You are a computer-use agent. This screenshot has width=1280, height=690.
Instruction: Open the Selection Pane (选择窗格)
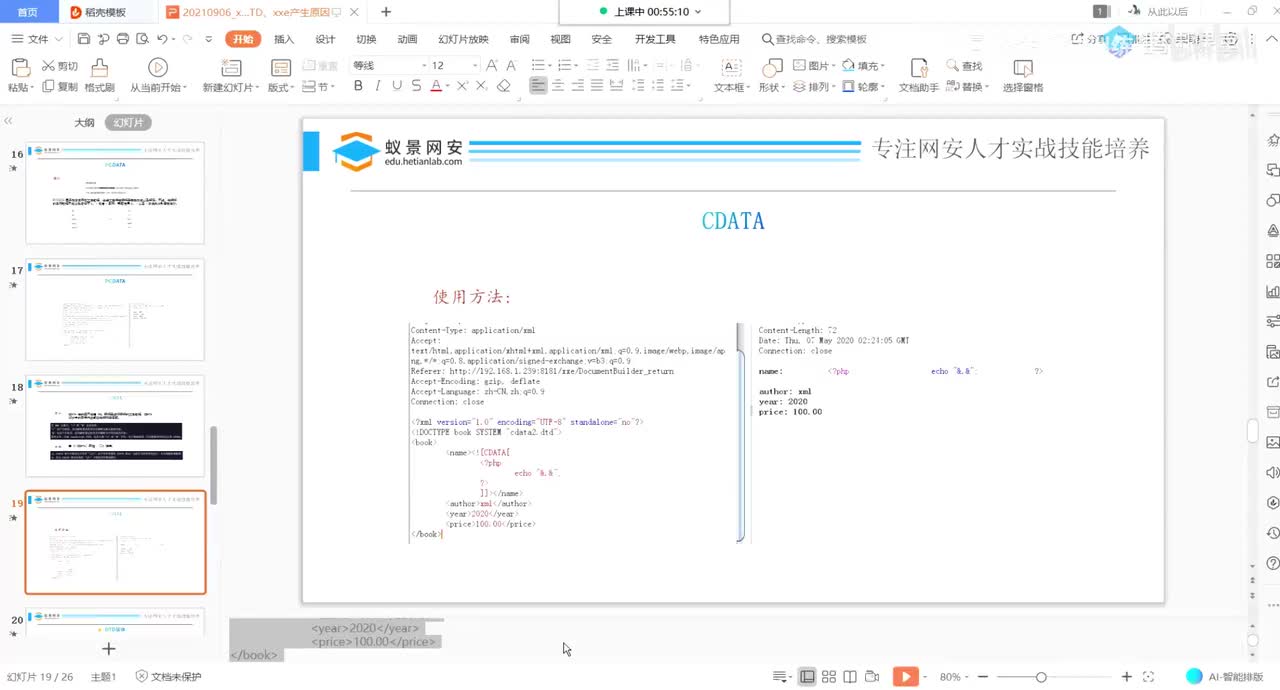point(1023,75)
